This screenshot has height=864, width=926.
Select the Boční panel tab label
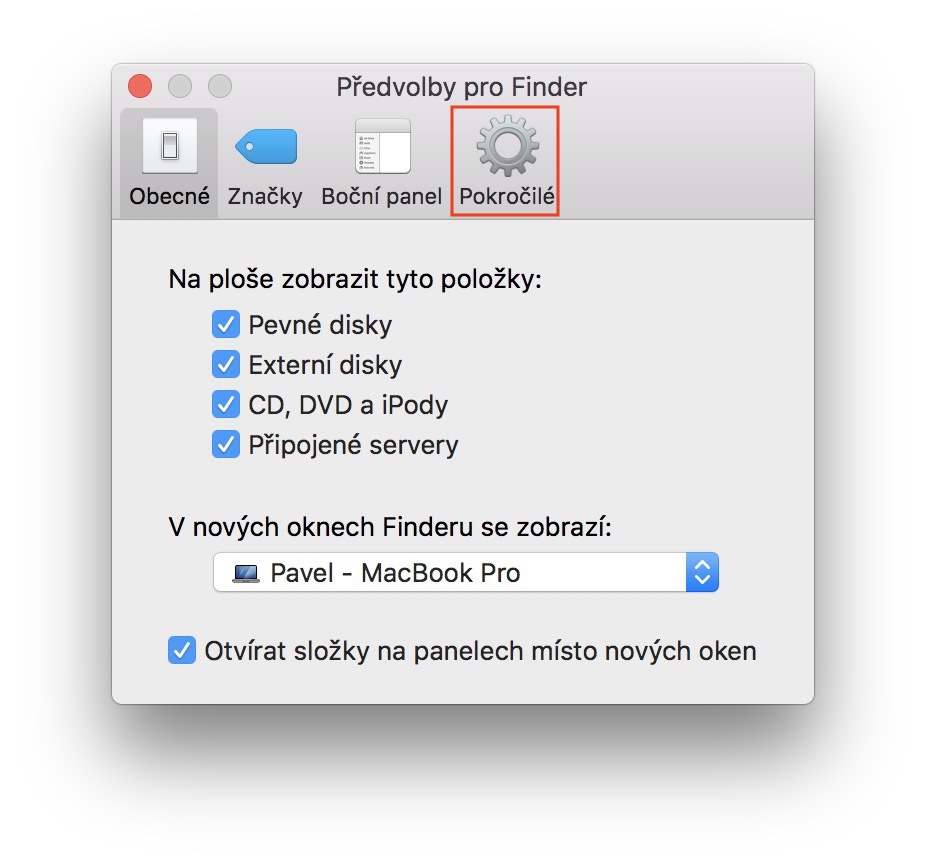382,197
